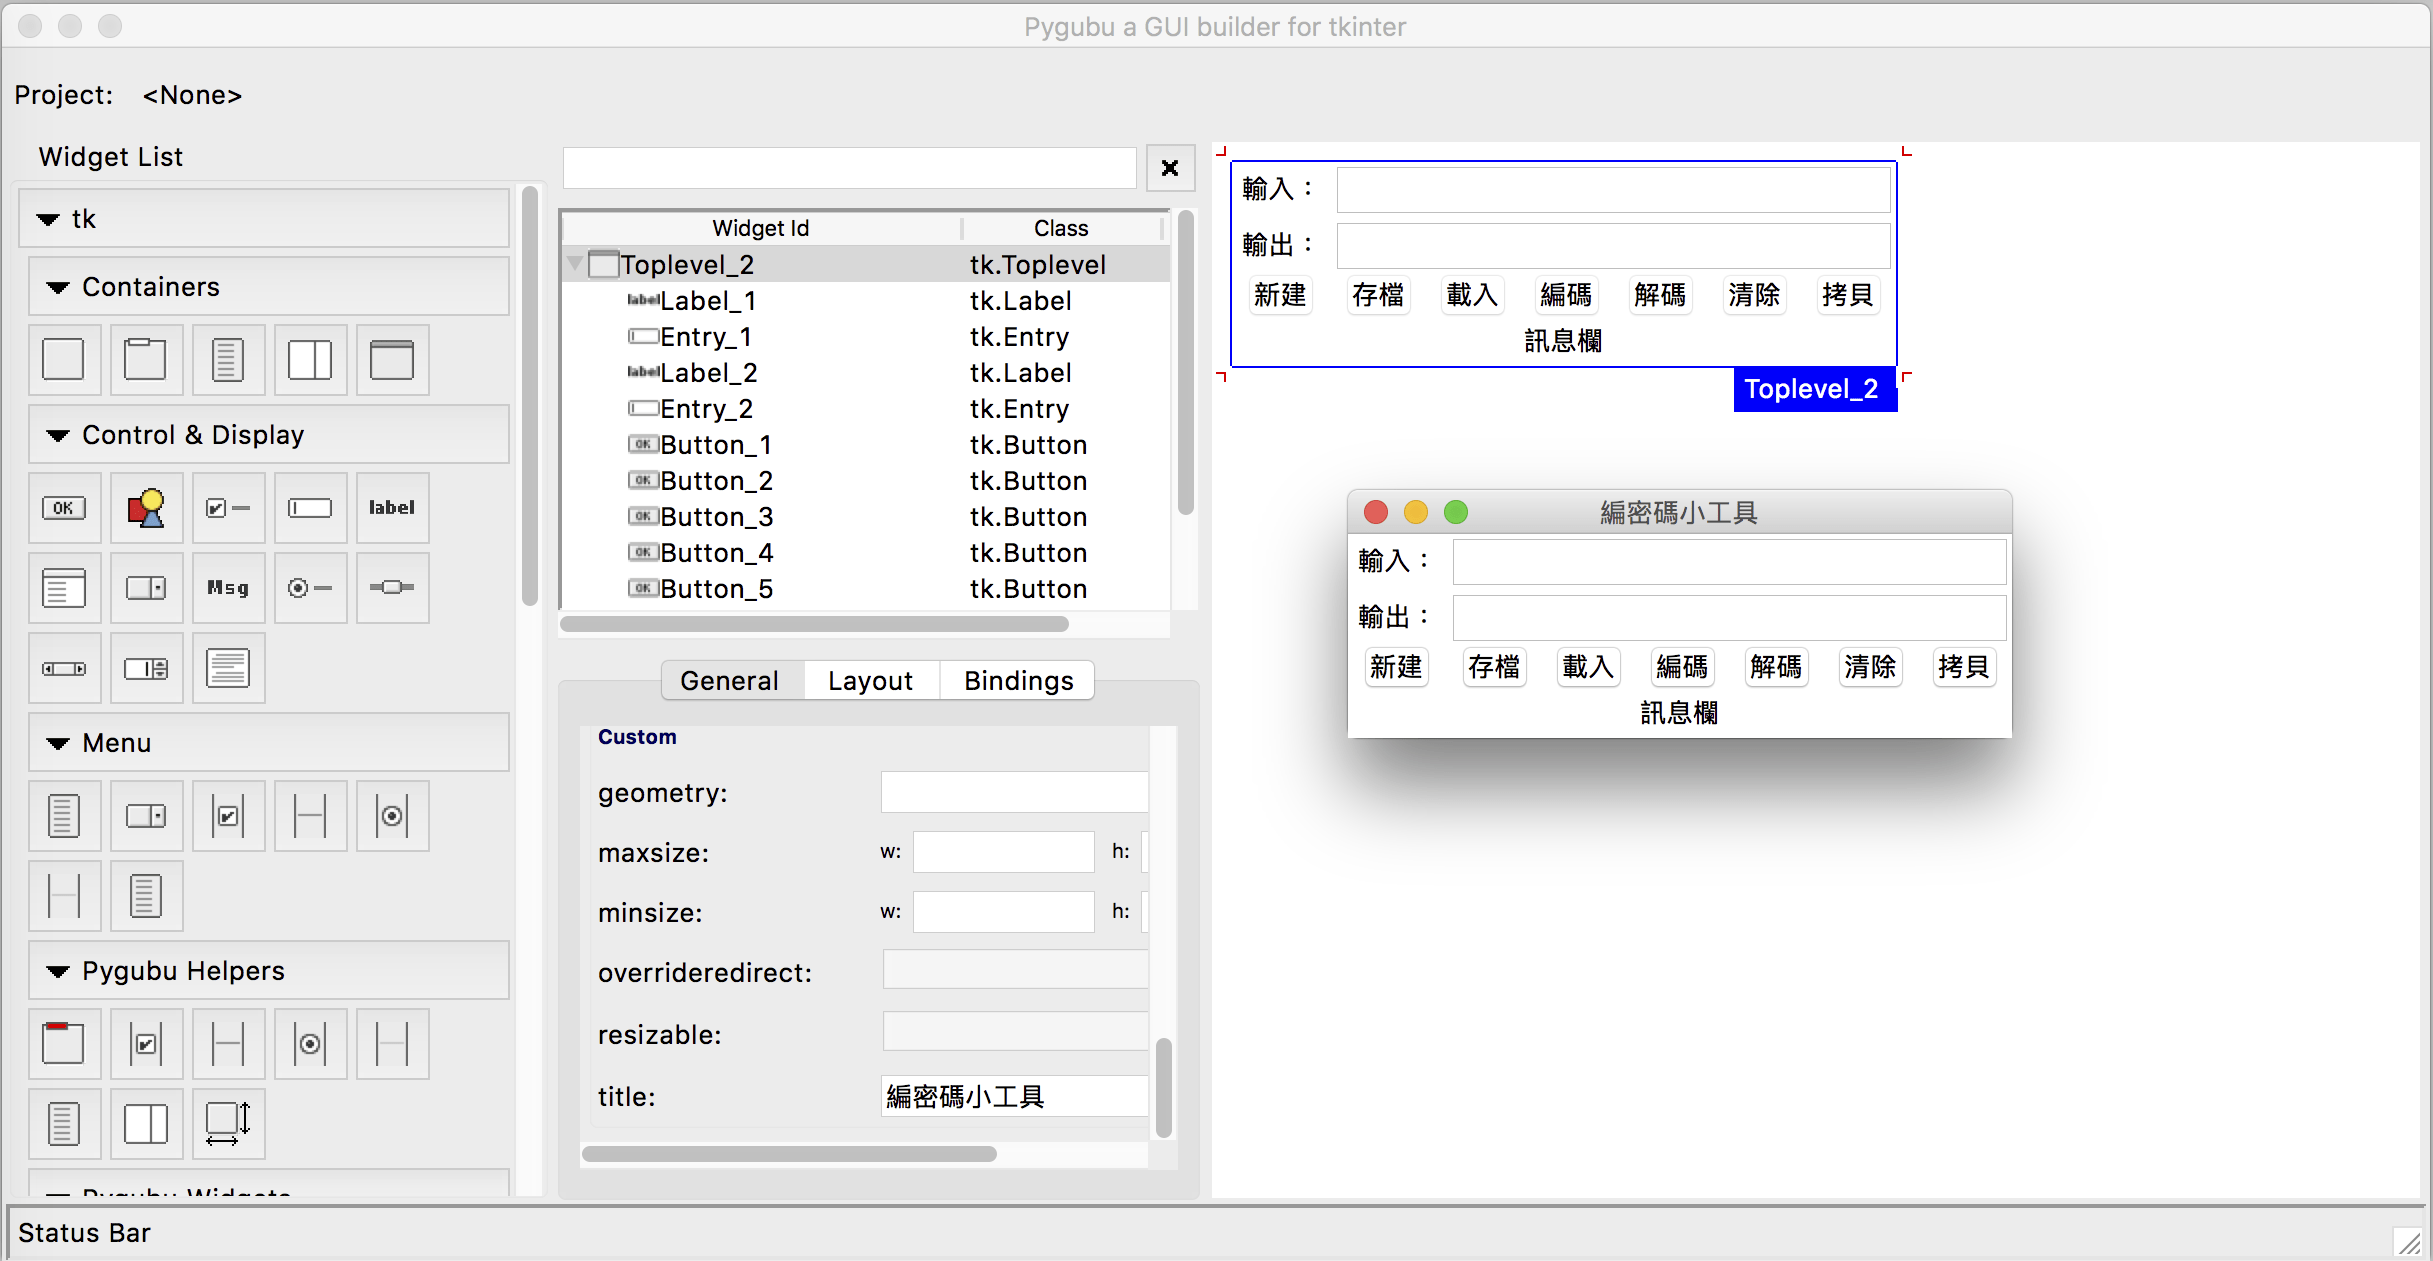
Task: Clear the widget filter with X button
Action: tap(1170, 168)
